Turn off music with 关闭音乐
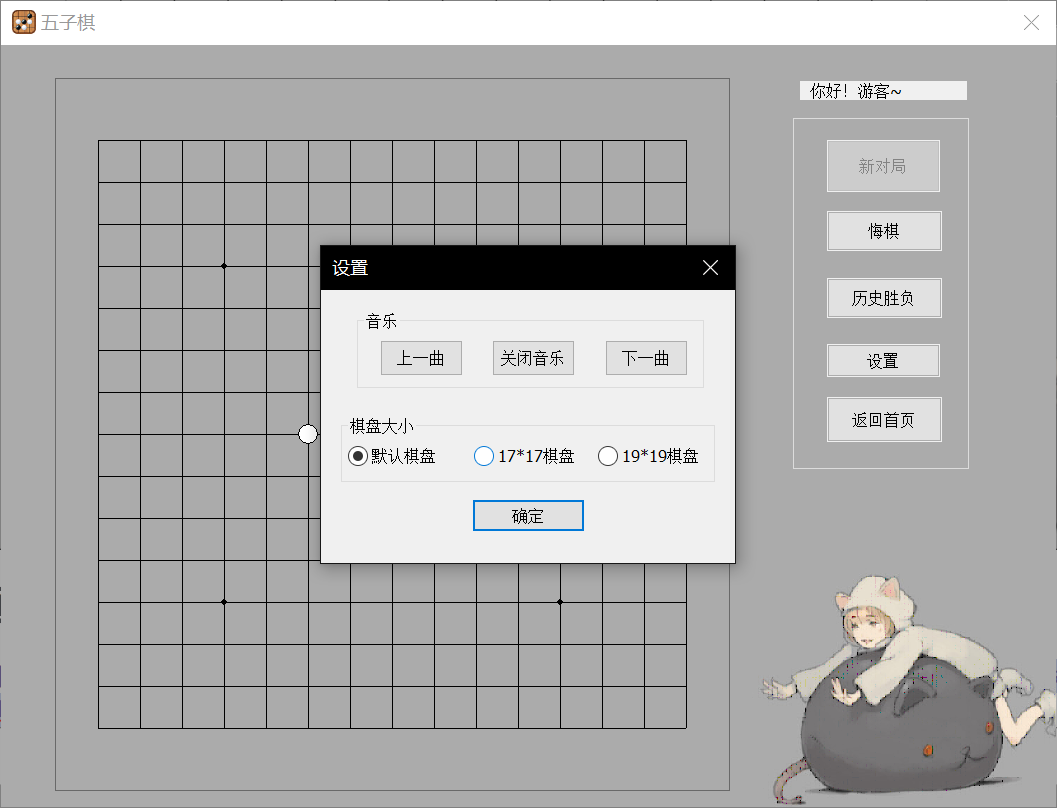Image resolution: width=1057 pixels, height=808 pixels. [x=533, y=358]
